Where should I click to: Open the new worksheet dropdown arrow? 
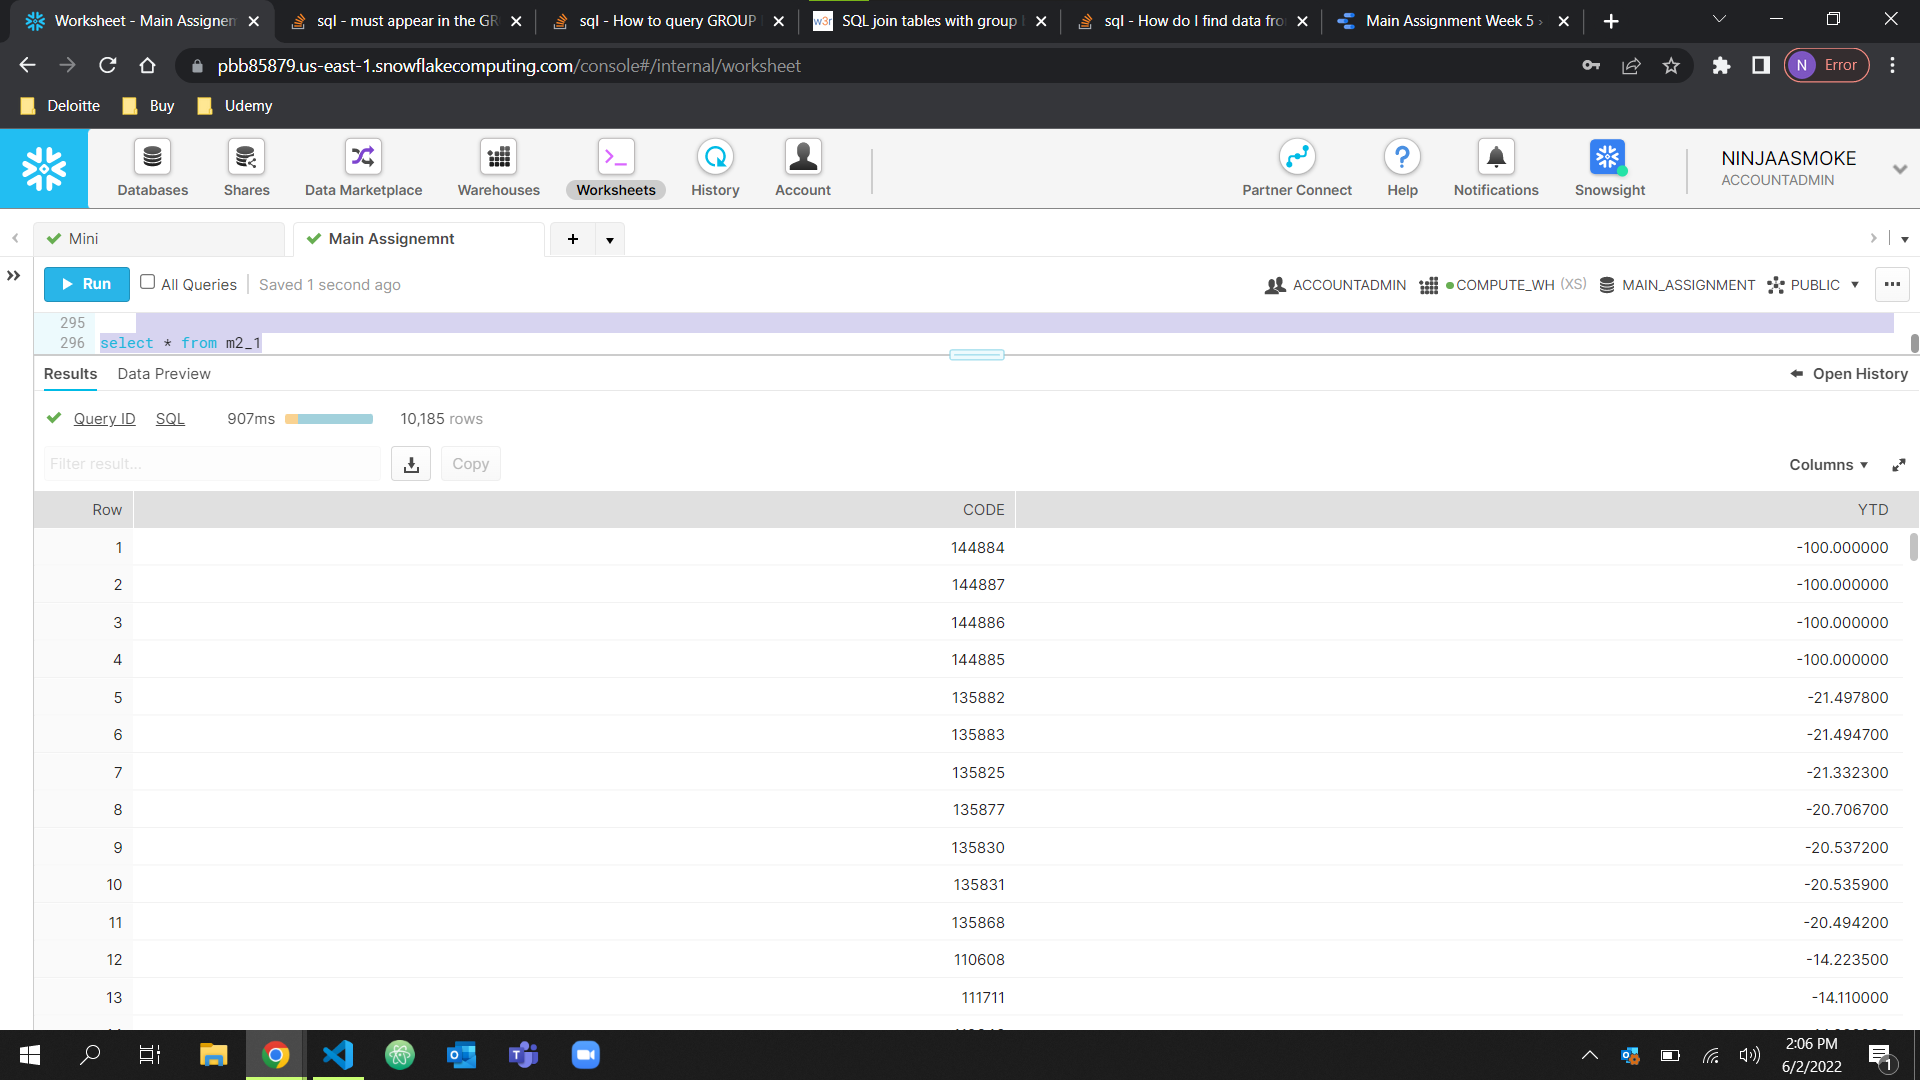point(610,239)
